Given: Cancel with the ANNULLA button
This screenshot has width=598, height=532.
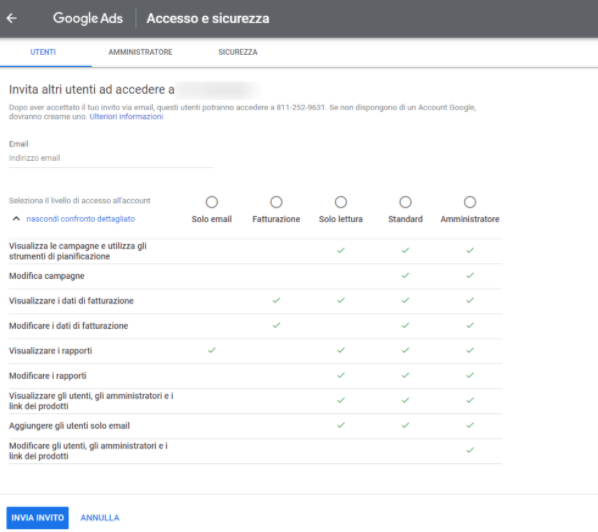Looking at the screenshot, I should [x=100, y=518].
